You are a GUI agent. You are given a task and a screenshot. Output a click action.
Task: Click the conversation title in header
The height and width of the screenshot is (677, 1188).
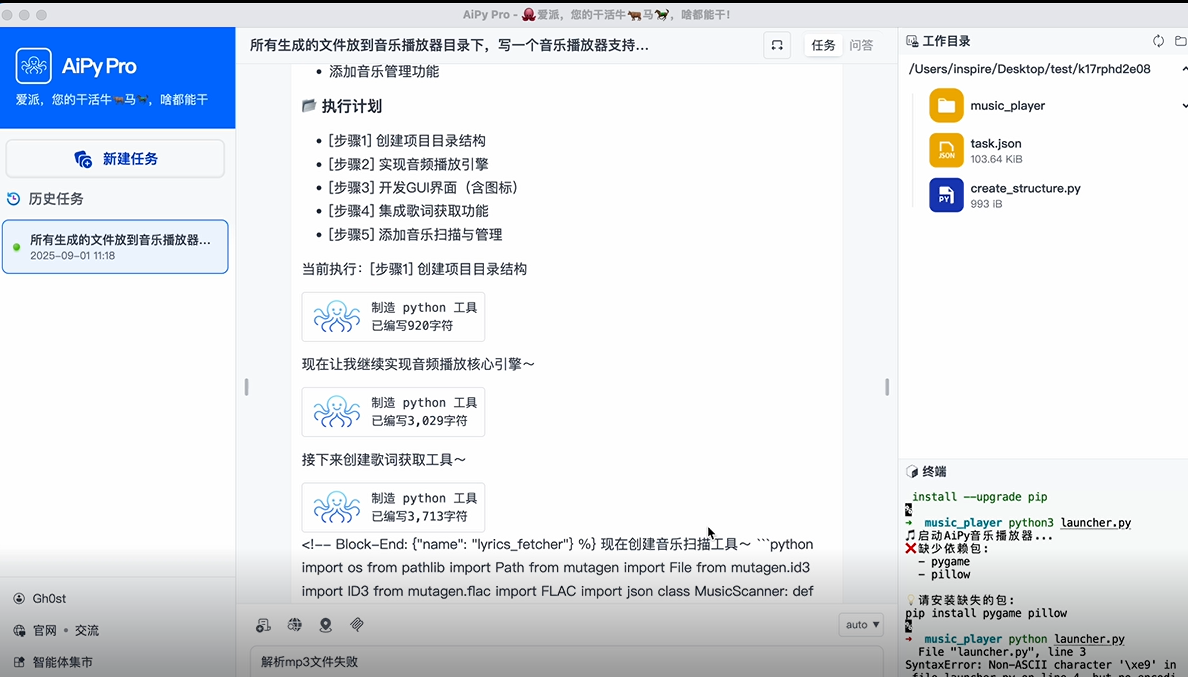(x=449, y=45)
